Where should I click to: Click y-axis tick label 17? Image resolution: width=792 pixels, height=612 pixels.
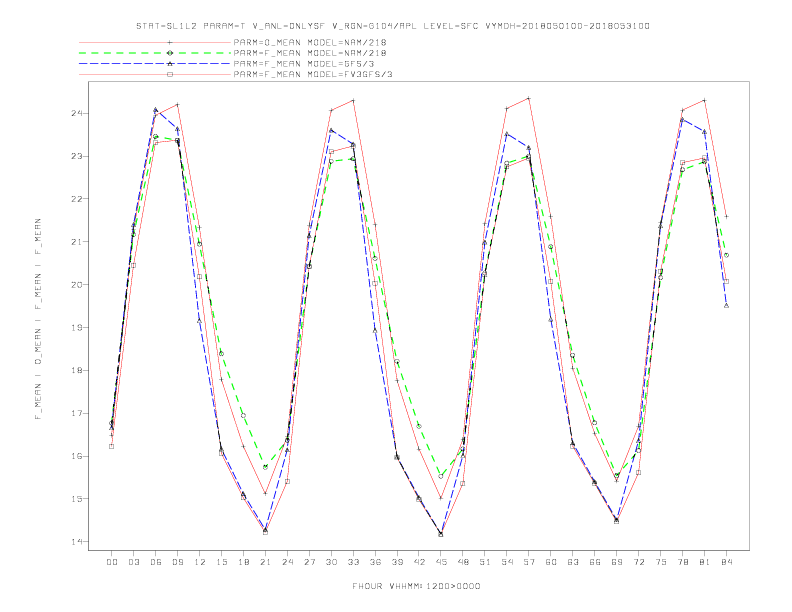pos(77,413)
